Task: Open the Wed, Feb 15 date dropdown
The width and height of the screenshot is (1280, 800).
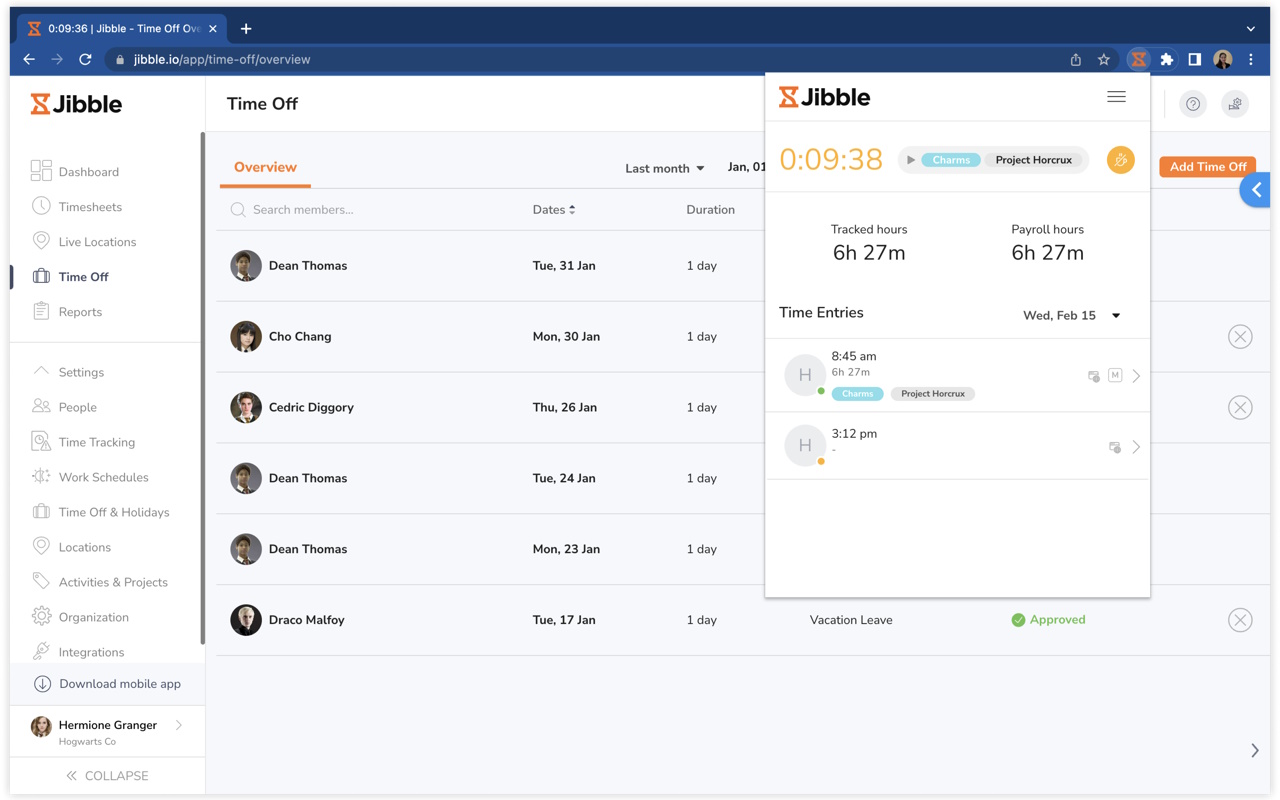Action: (1071, 315)
